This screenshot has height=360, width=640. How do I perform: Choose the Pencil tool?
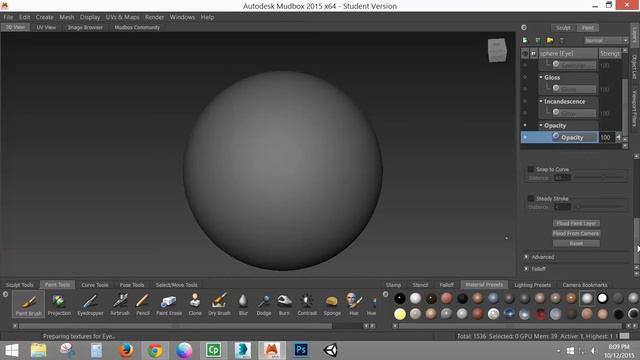[142, 304]
